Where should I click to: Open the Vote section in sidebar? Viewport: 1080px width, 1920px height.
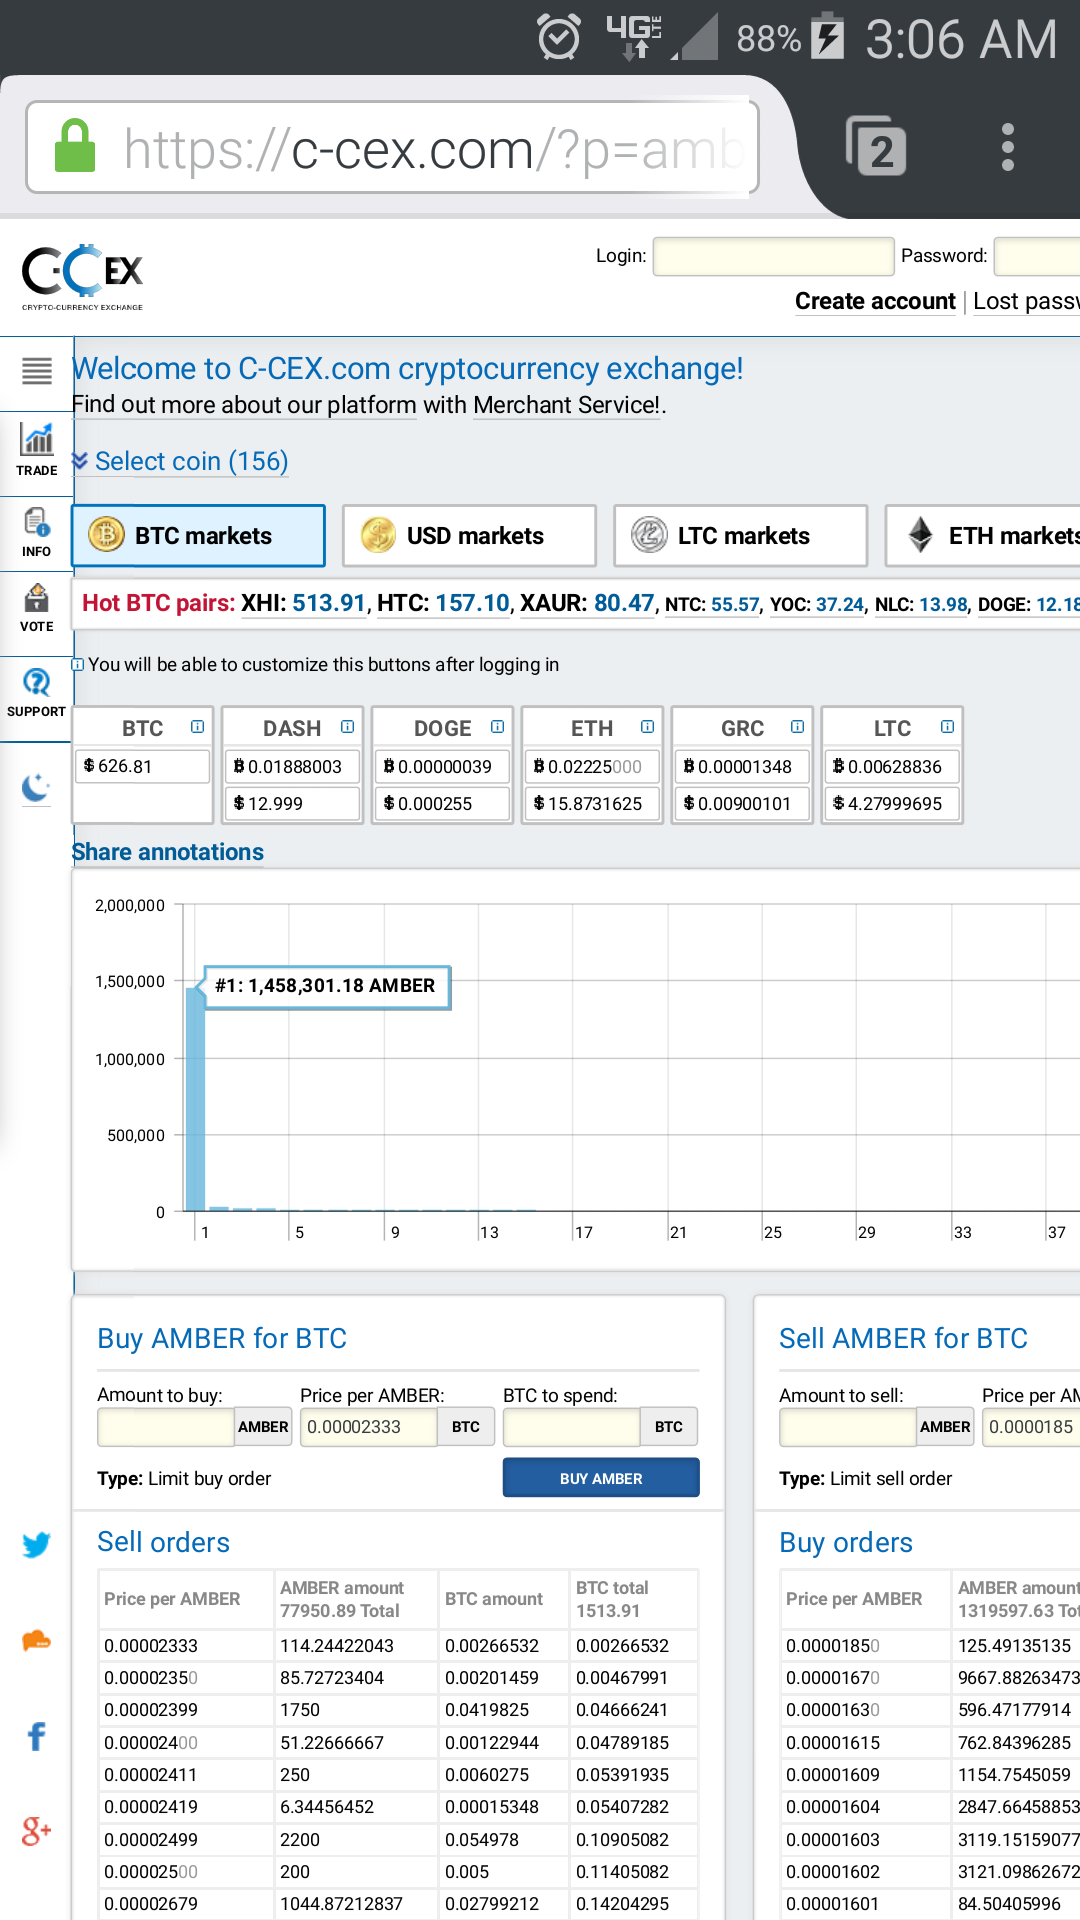37,608
